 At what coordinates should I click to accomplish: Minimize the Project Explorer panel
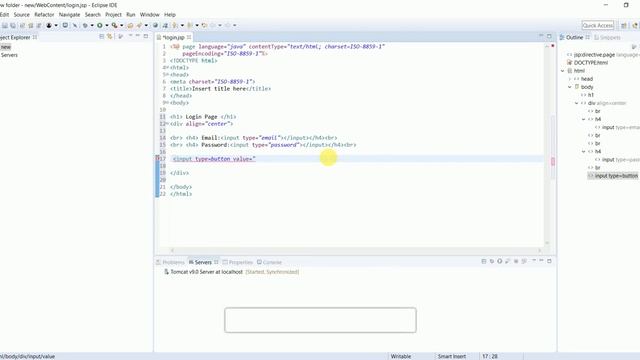[138, 36]
